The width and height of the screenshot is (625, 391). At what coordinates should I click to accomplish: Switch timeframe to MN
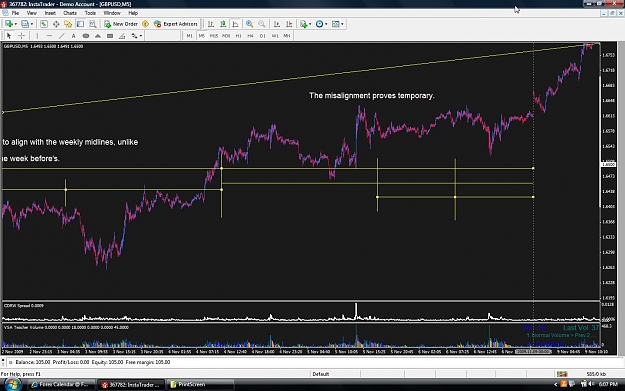click(287, 36)
